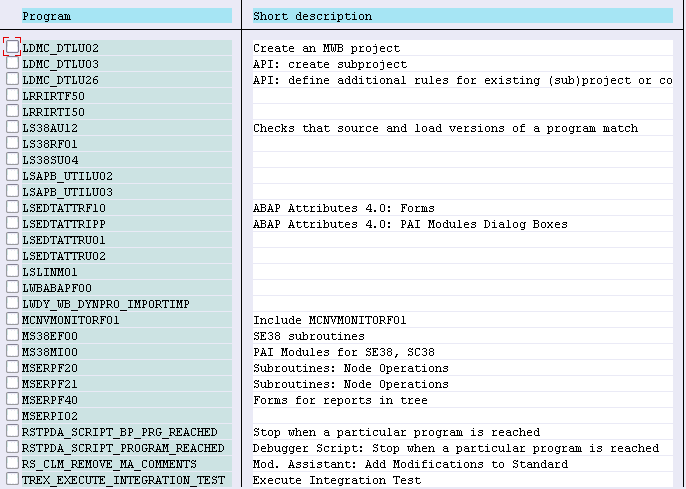Check the RS_CLM_REMOVE_MA_COMMENTS box
The width and height of the screenshot is (686, 489).
tap(12, 462)
